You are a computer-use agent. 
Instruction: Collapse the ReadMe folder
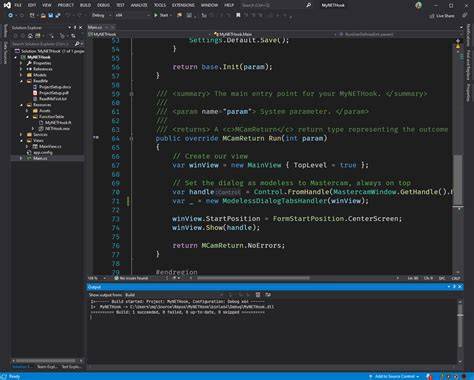tap(22, 81)
